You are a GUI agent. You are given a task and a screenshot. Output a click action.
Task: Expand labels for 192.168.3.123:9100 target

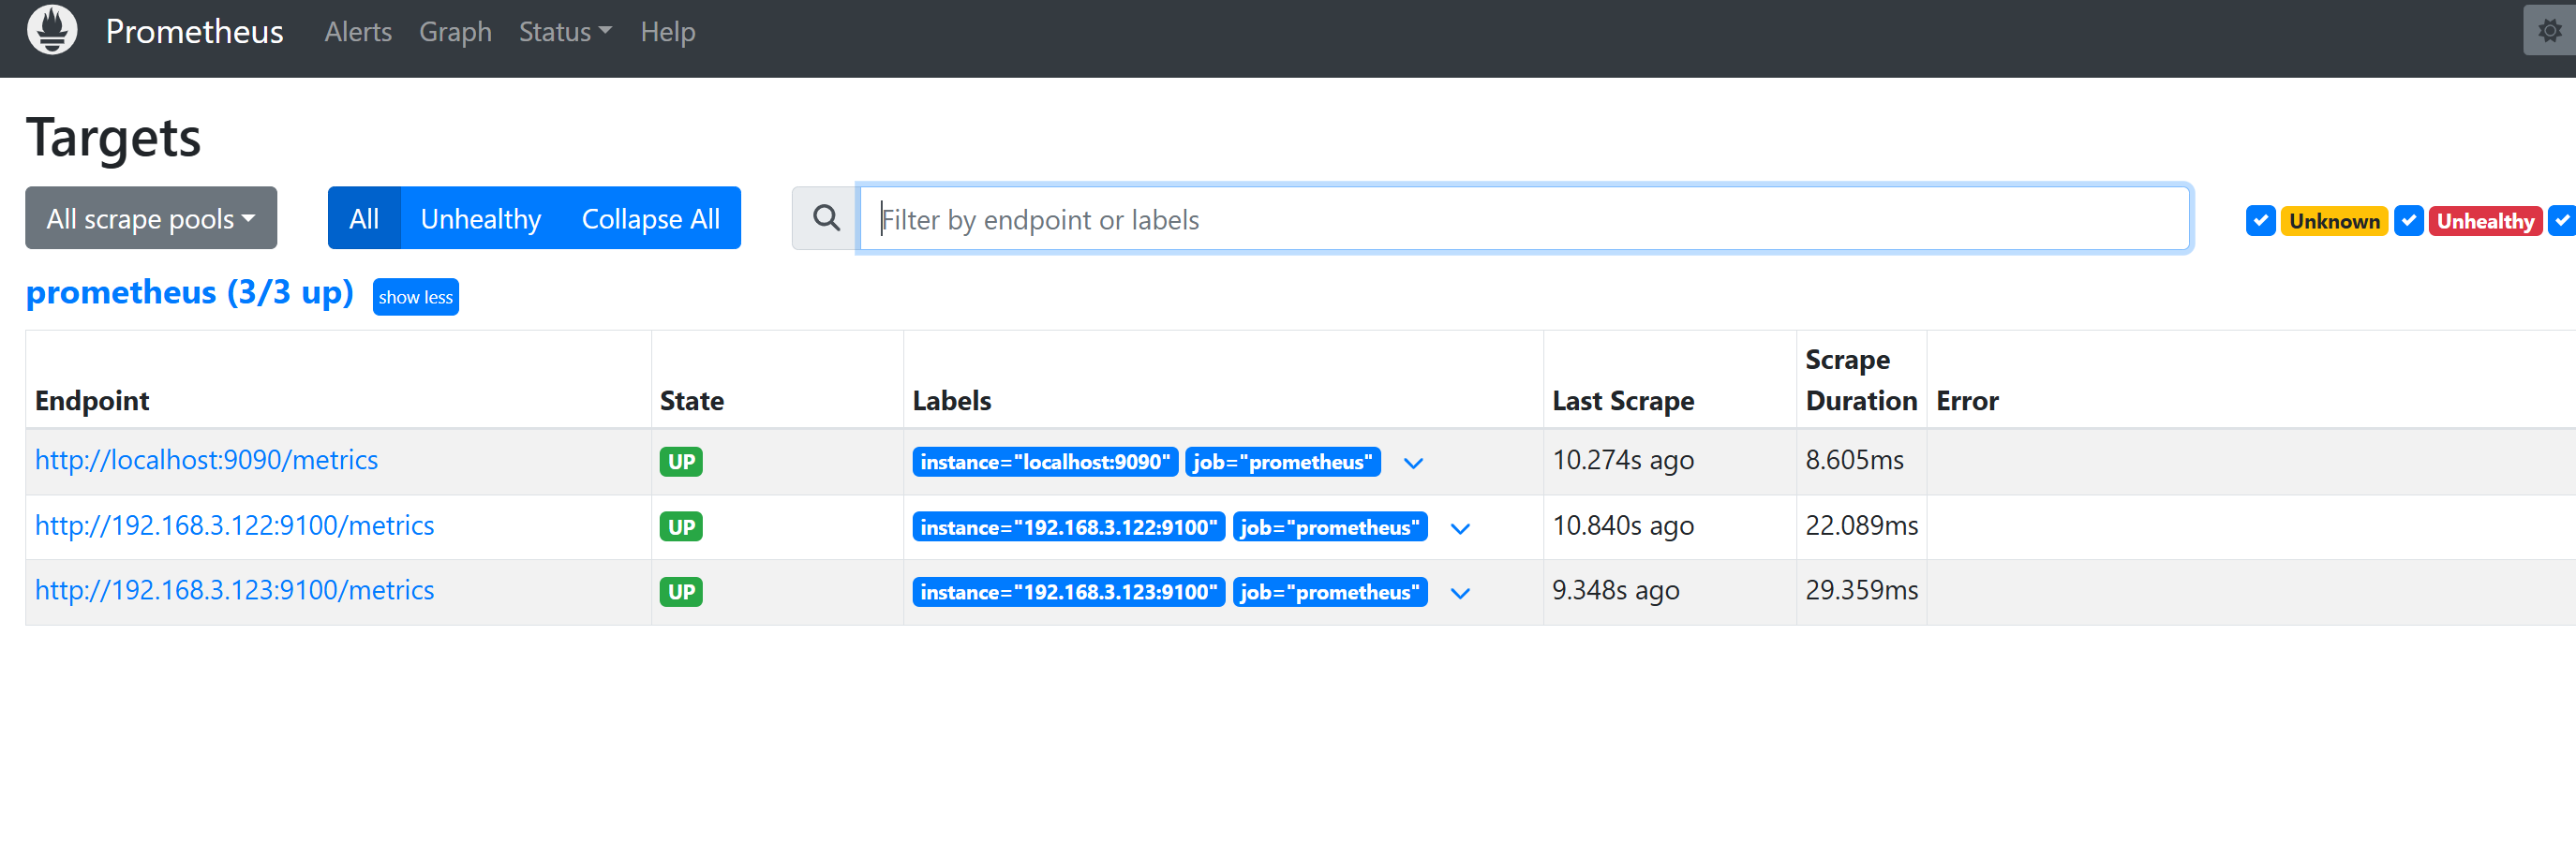click(1459, 593)
